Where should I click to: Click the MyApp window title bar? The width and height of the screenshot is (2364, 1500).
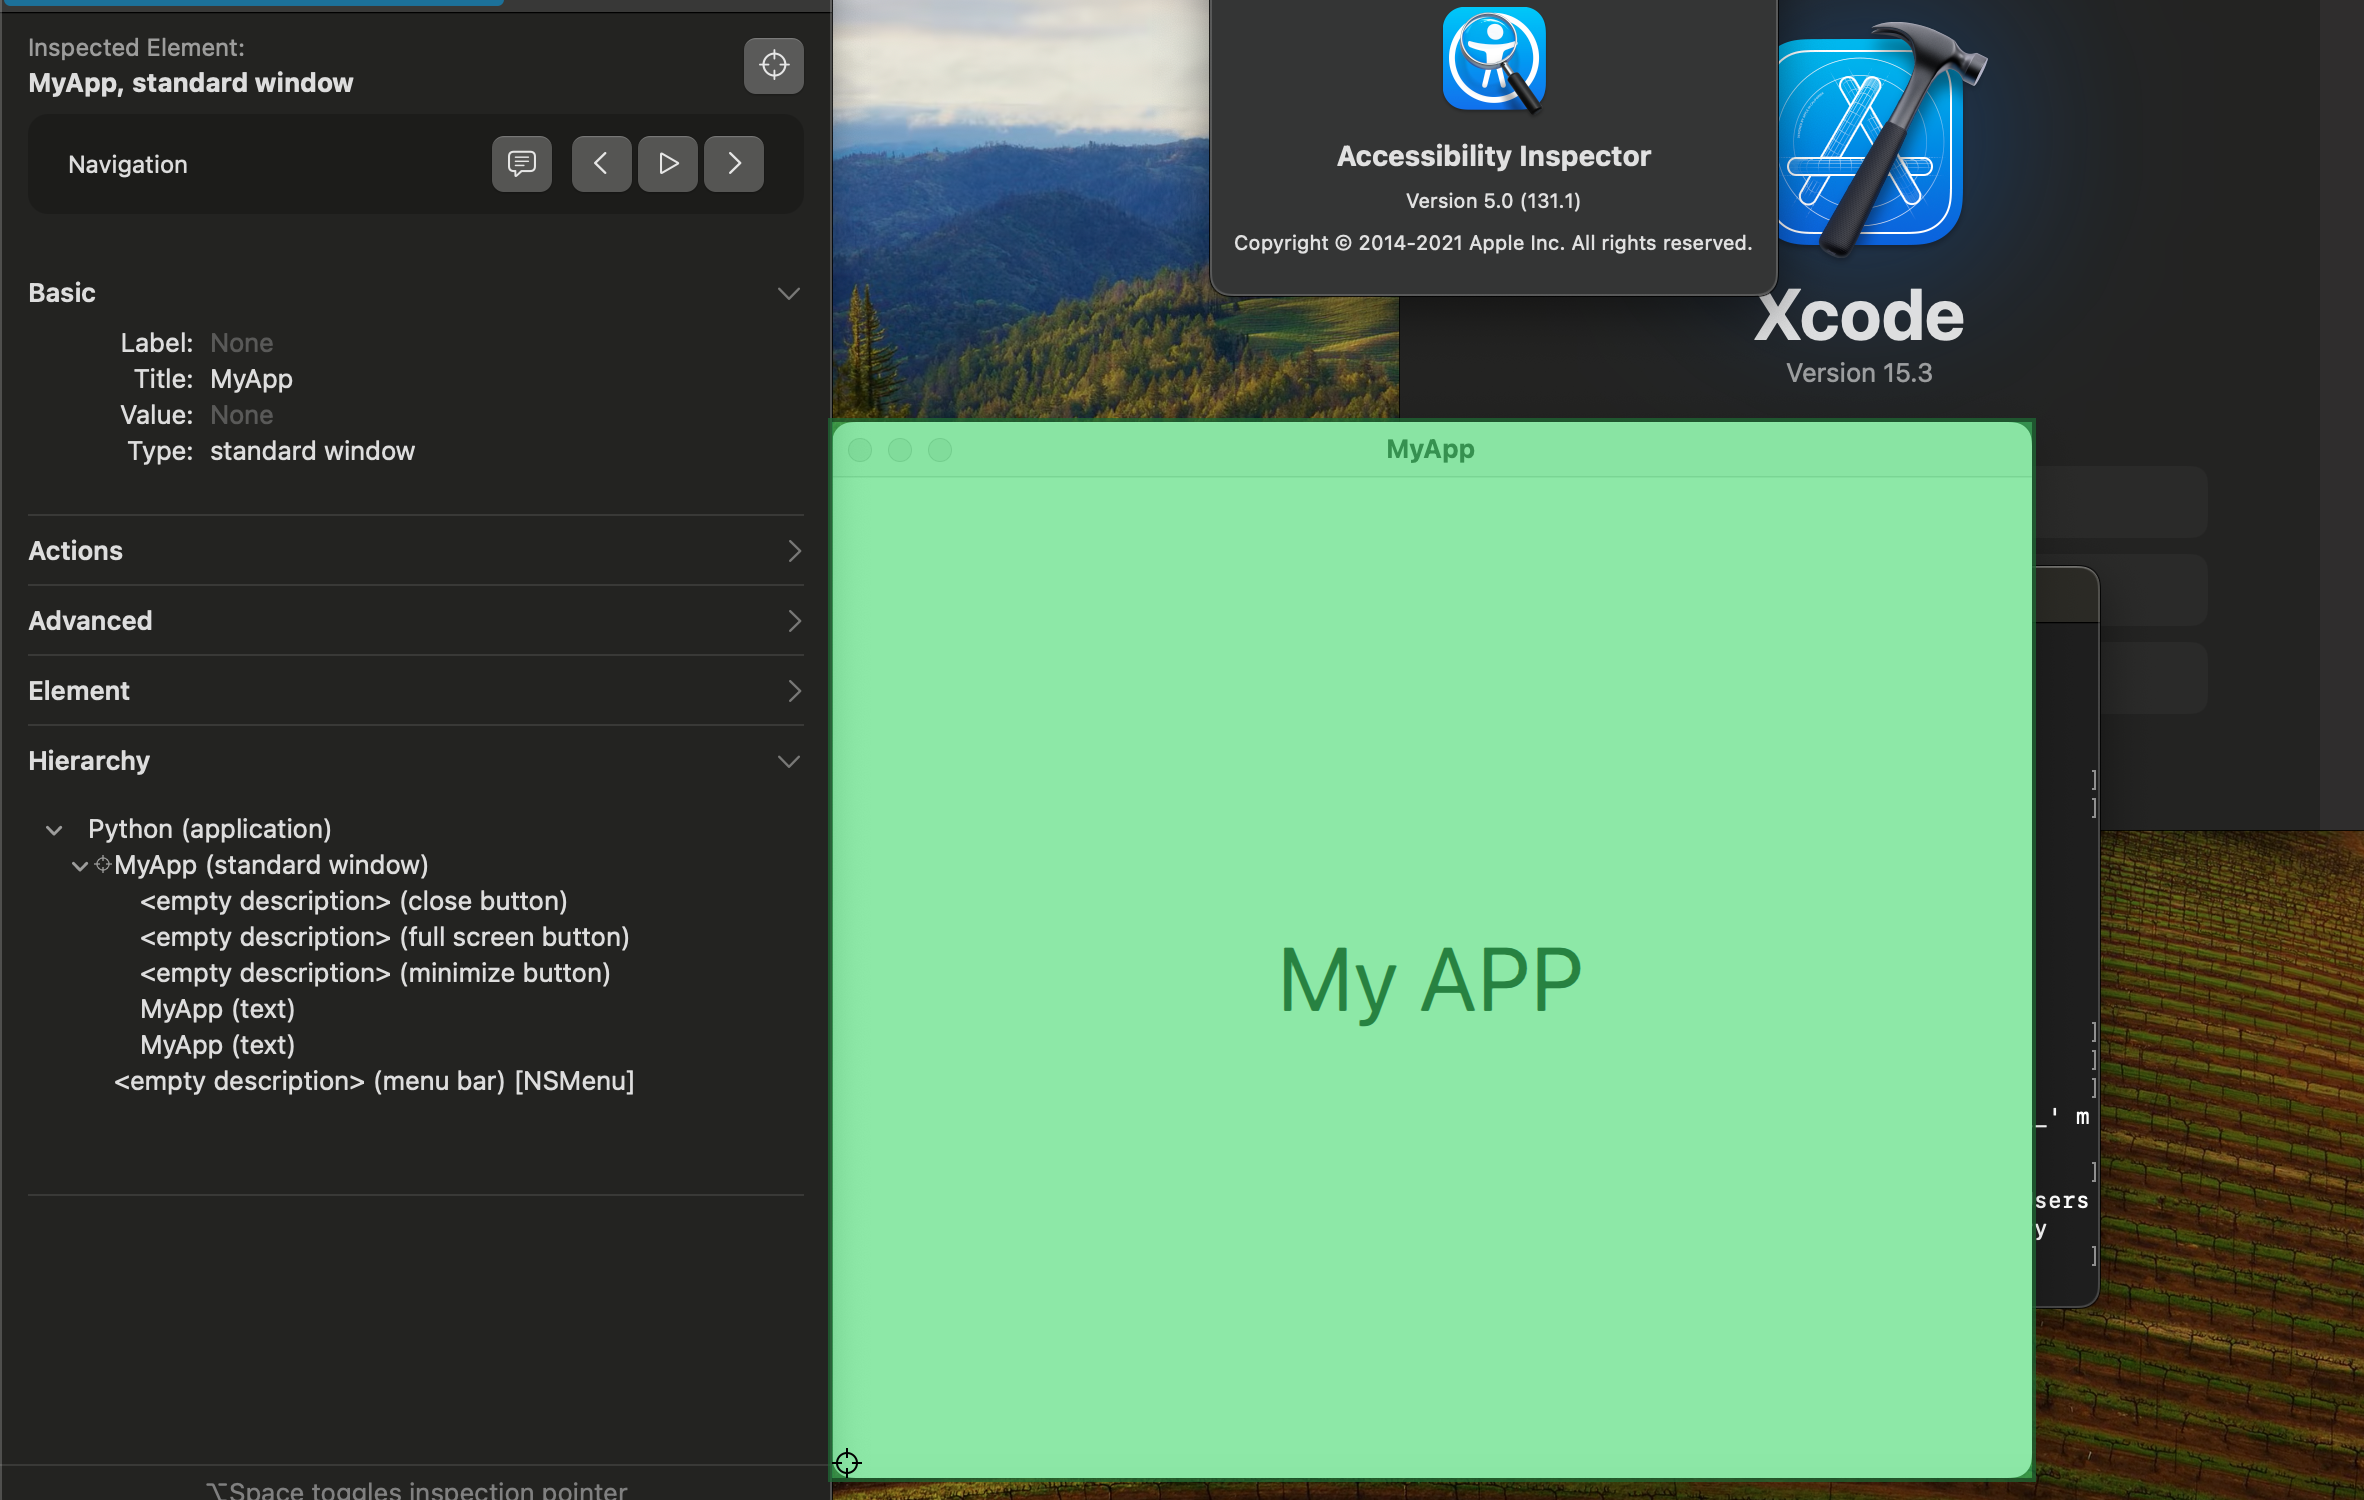1430,449
